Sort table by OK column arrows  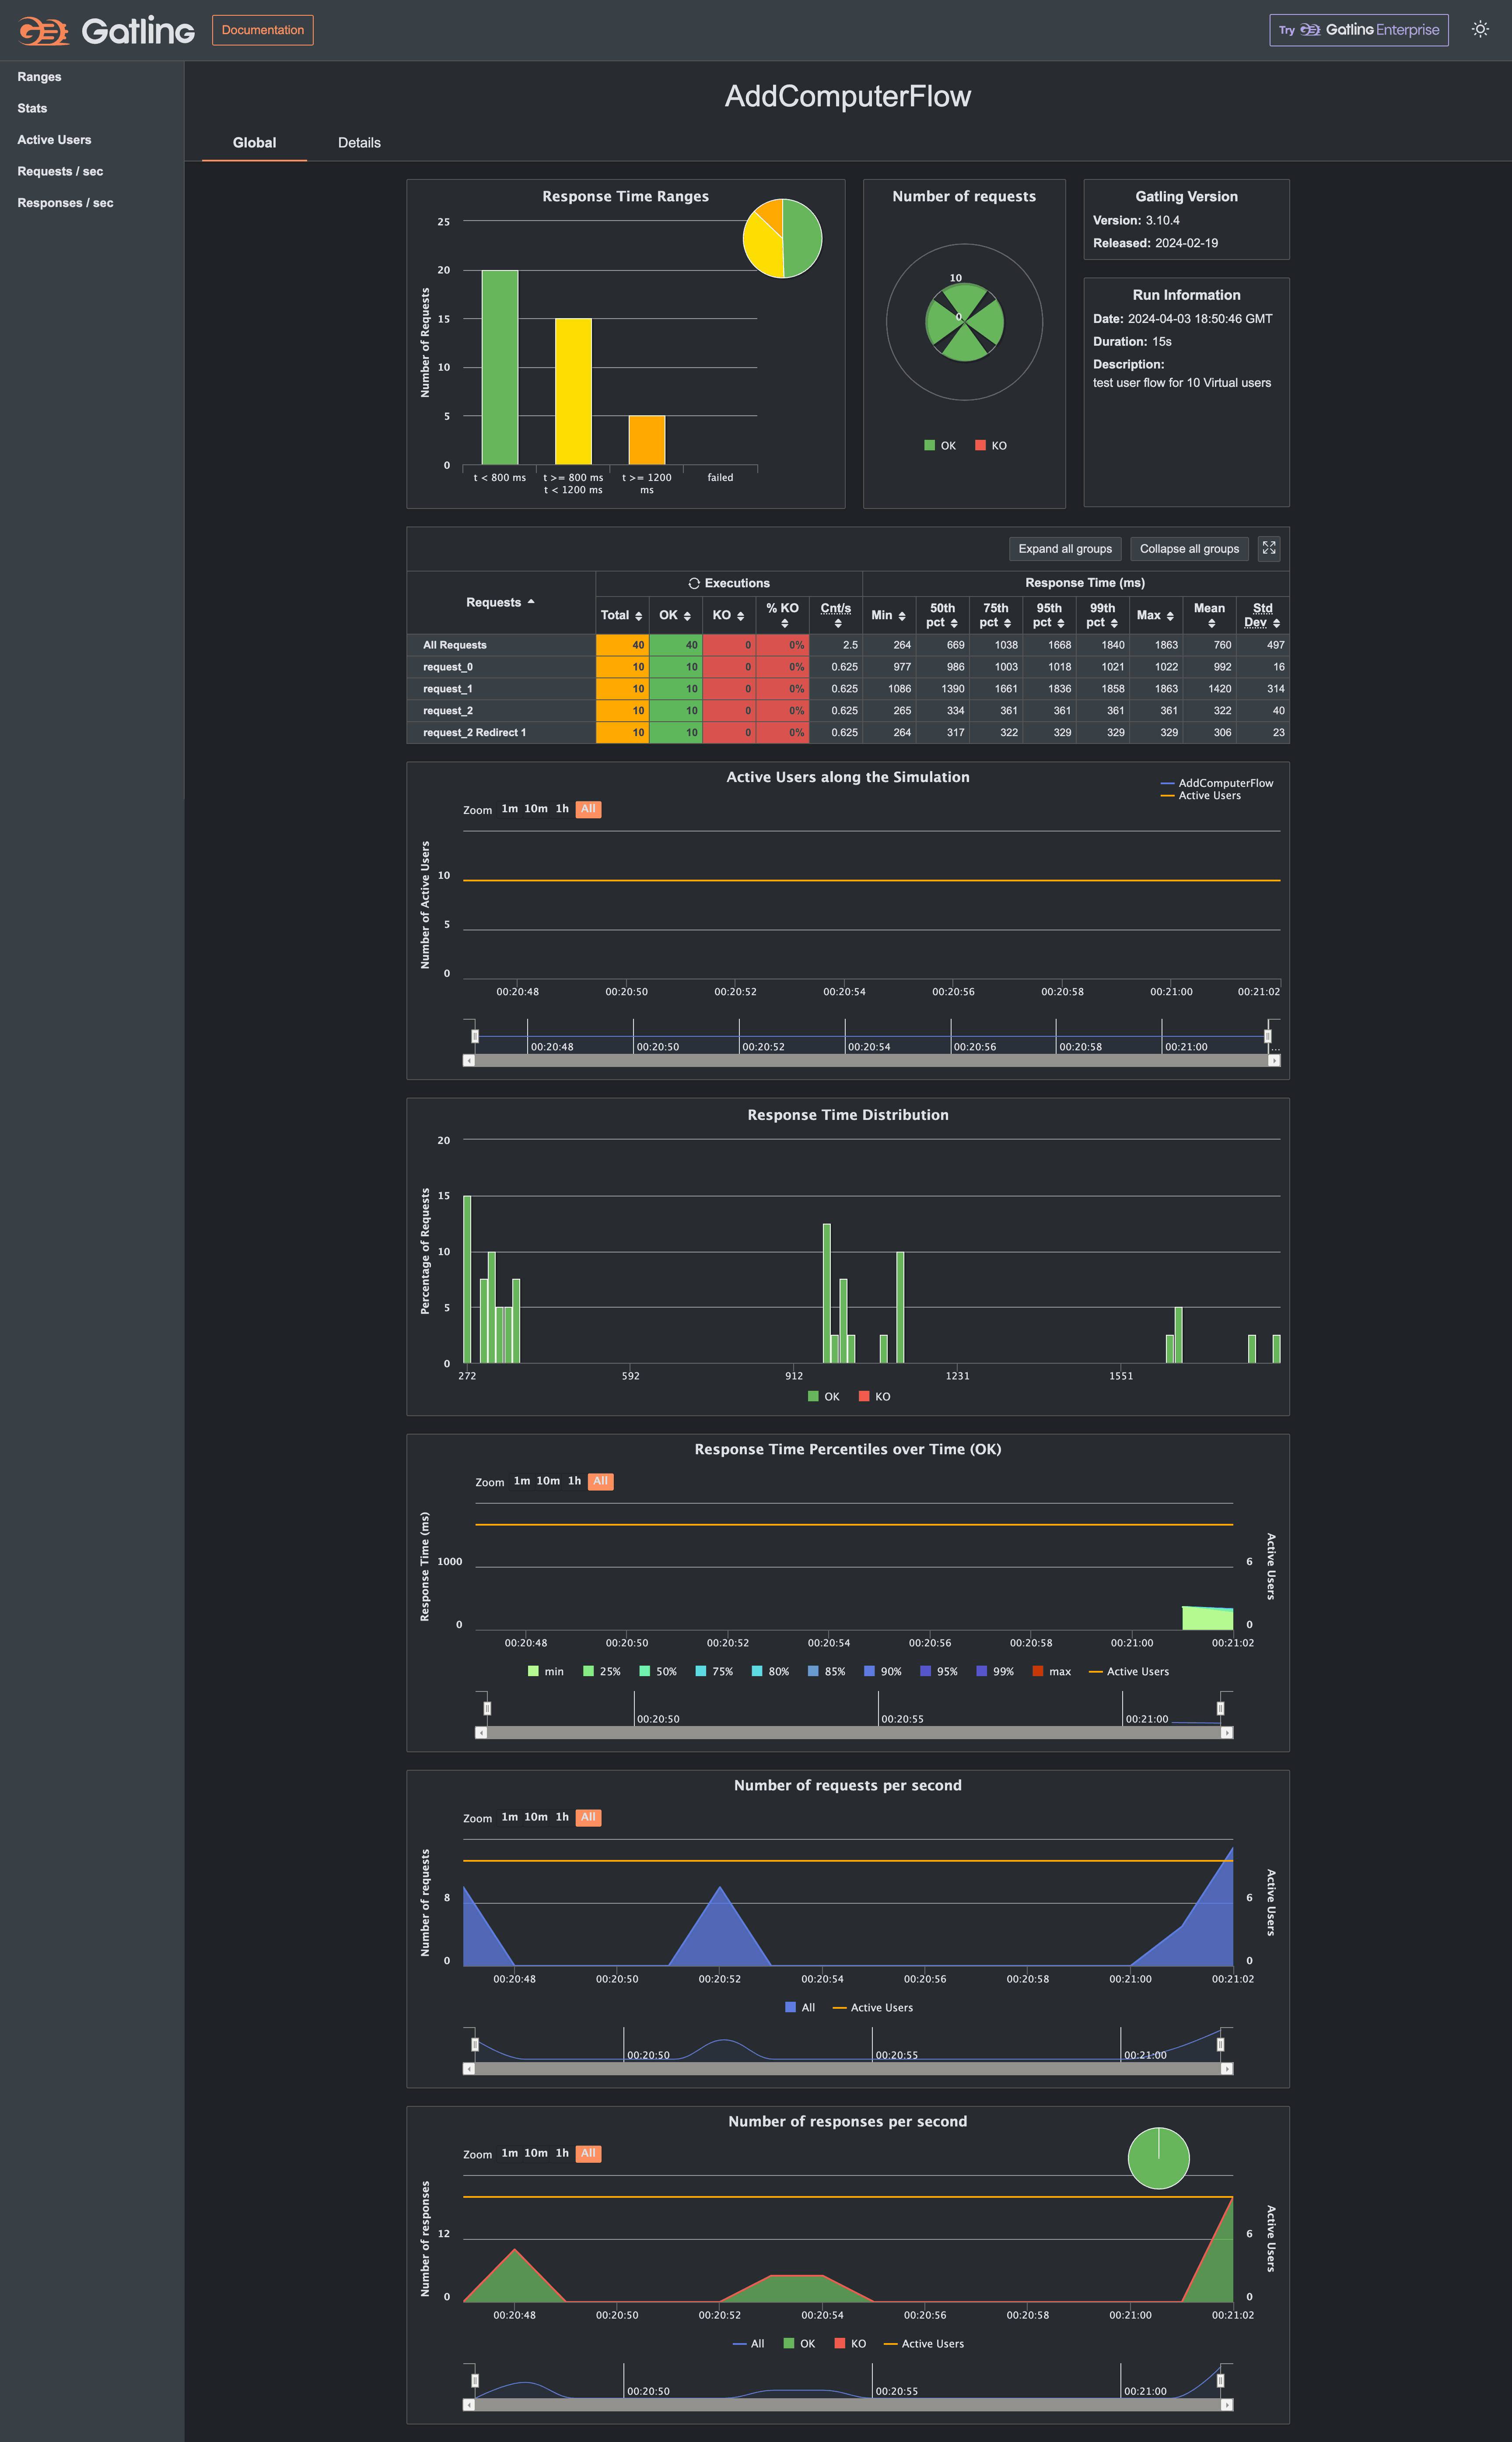(687, 616)
